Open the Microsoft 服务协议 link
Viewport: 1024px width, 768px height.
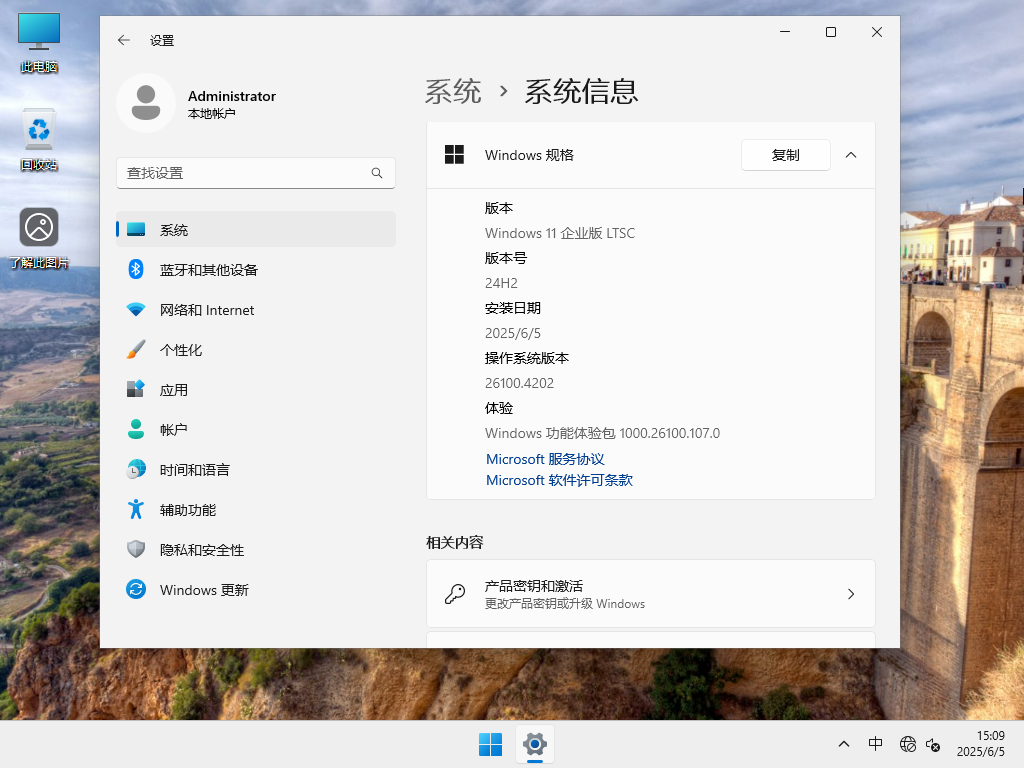545,459
